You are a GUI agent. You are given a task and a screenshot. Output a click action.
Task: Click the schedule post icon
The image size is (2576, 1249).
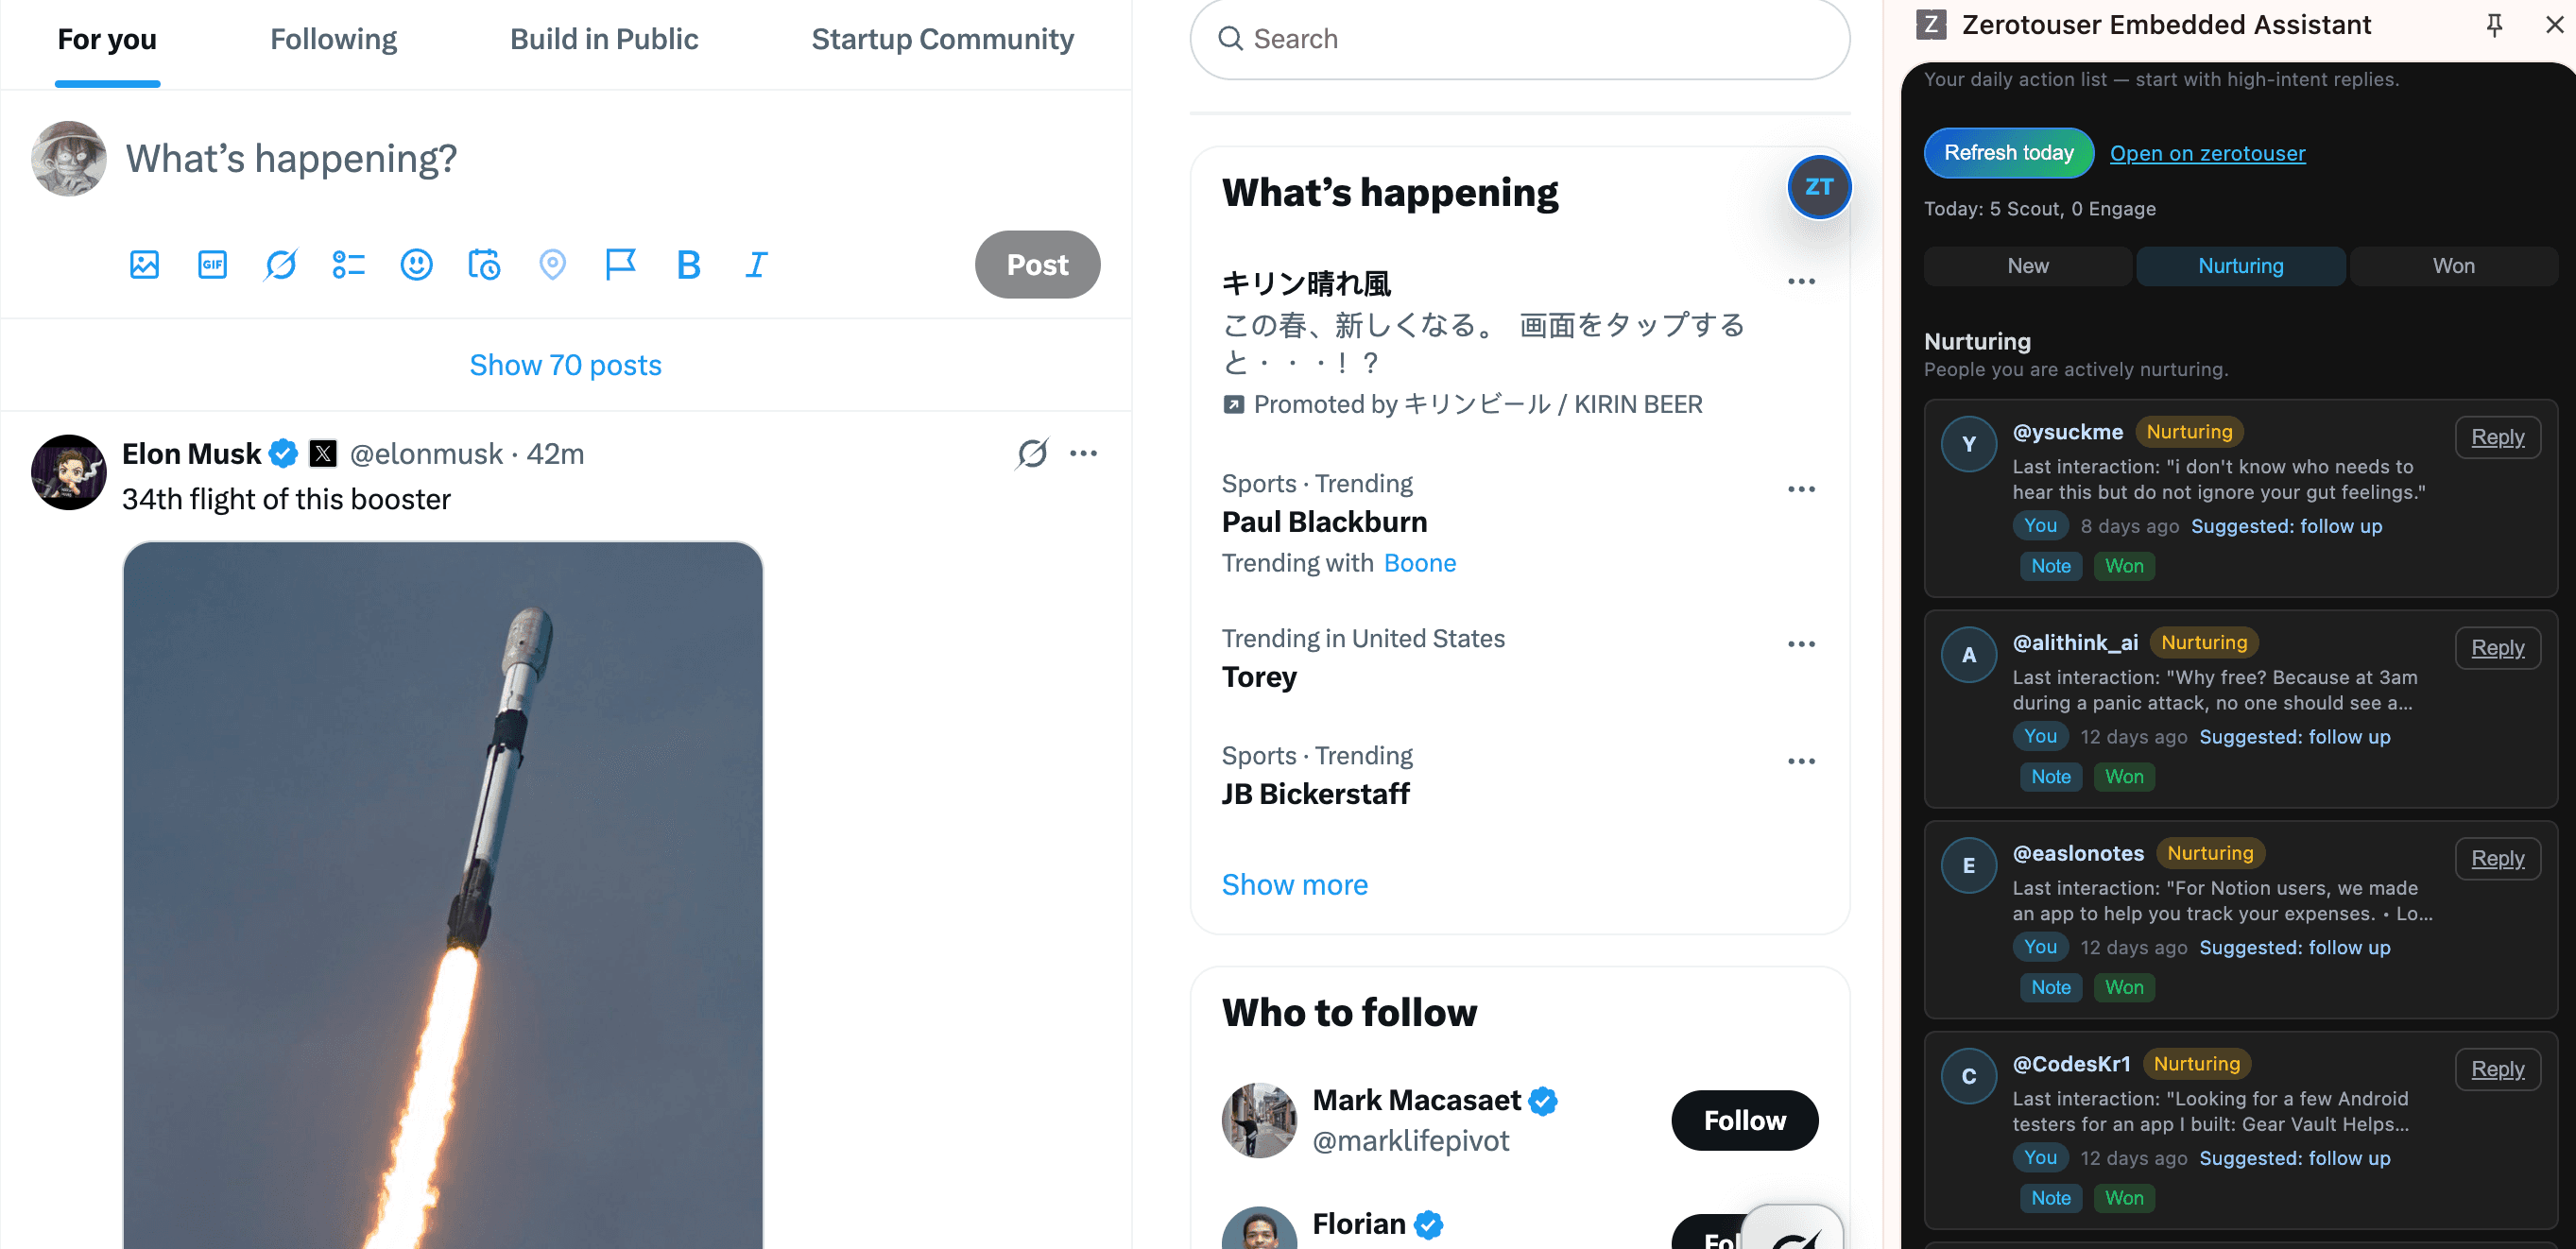pyautogui.click(x=484, y=265)
